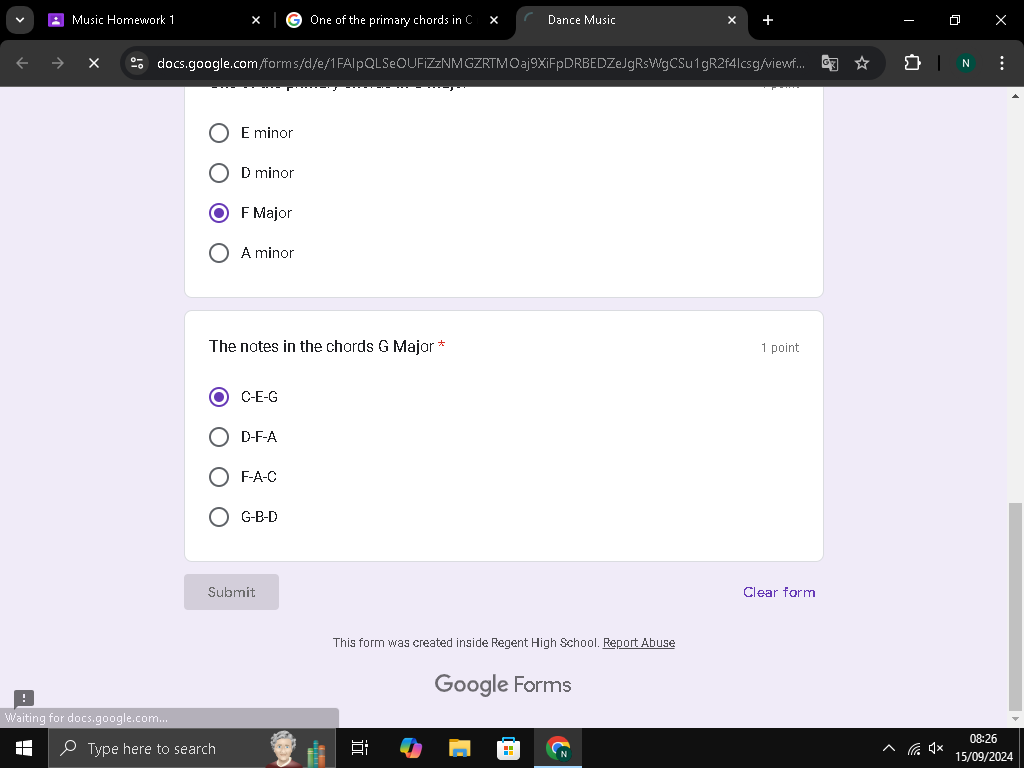Open the Windows Start menu
Screen dimensions: 1024x768
click(24, 748)
